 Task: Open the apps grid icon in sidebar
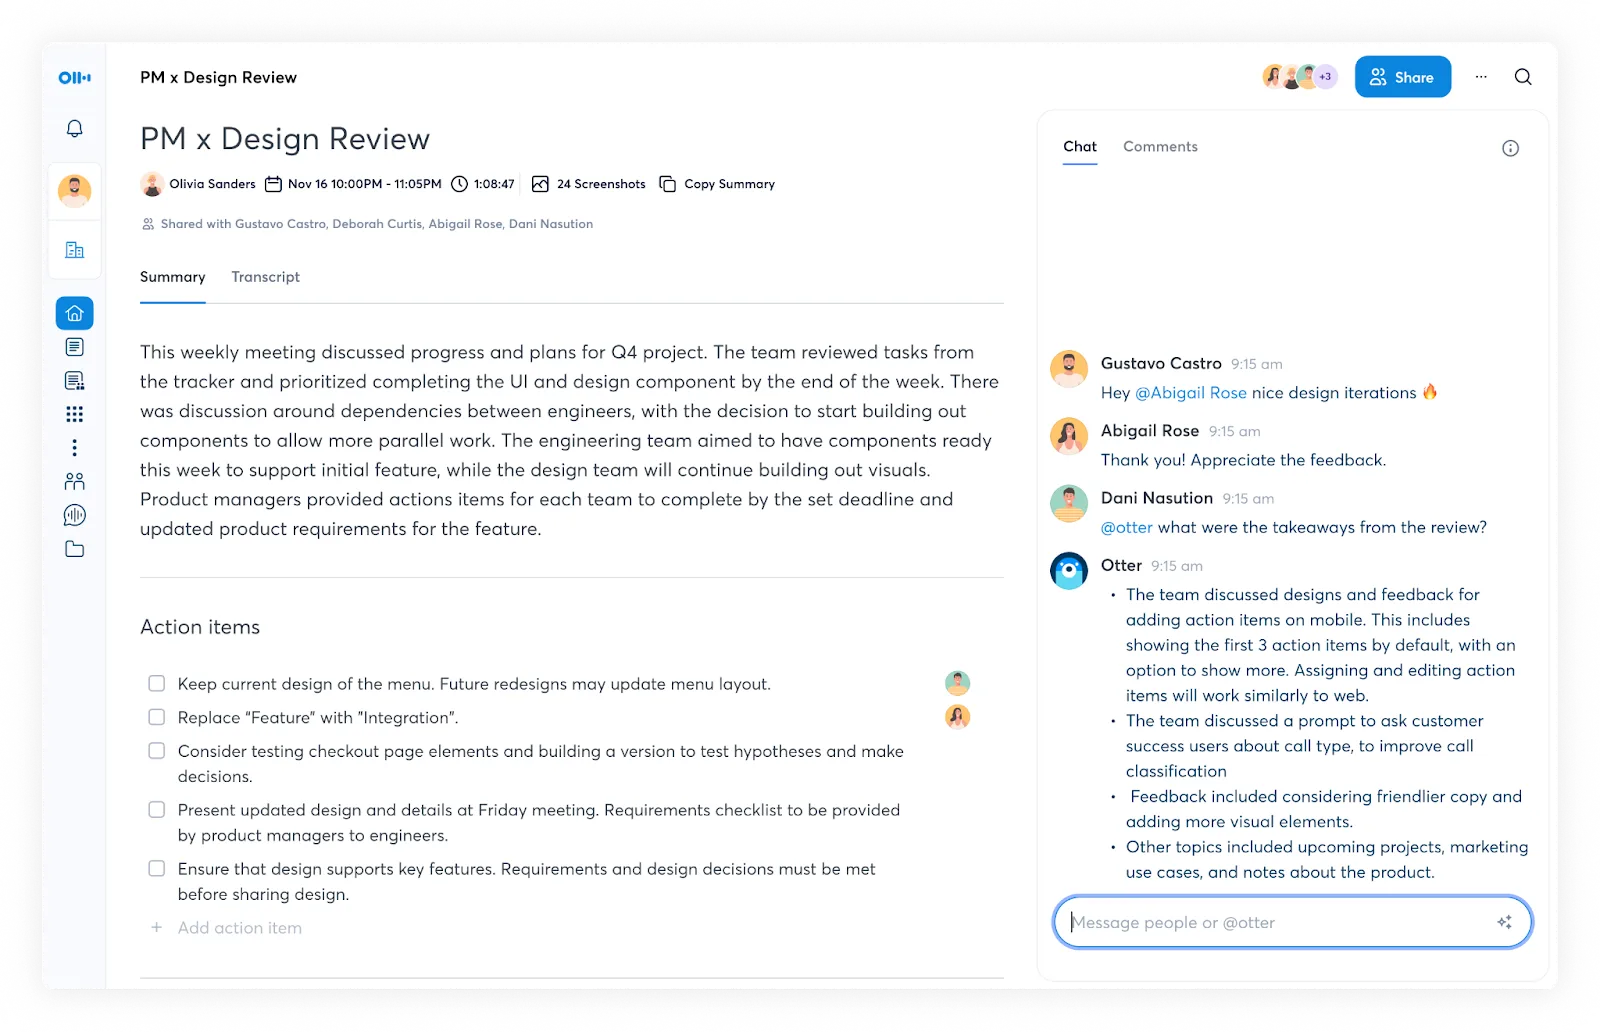[x=74, y=414]
